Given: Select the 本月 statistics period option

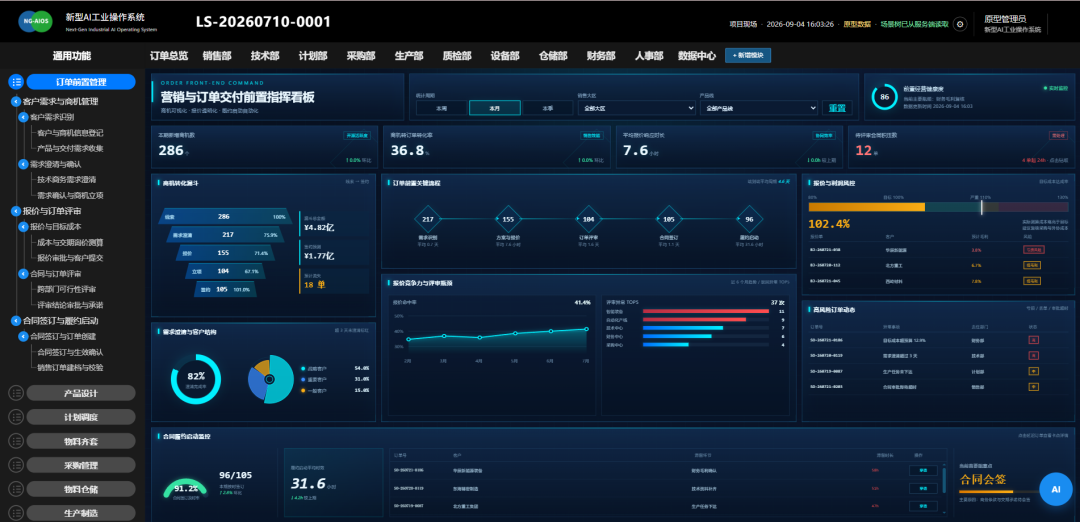Looking at the screenshot, I should pos(495,108).
